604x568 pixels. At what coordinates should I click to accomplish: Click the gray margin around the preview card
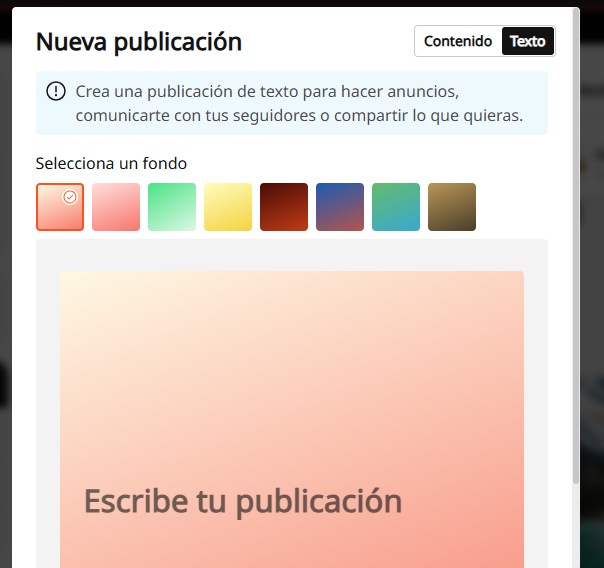pos(47,400)
